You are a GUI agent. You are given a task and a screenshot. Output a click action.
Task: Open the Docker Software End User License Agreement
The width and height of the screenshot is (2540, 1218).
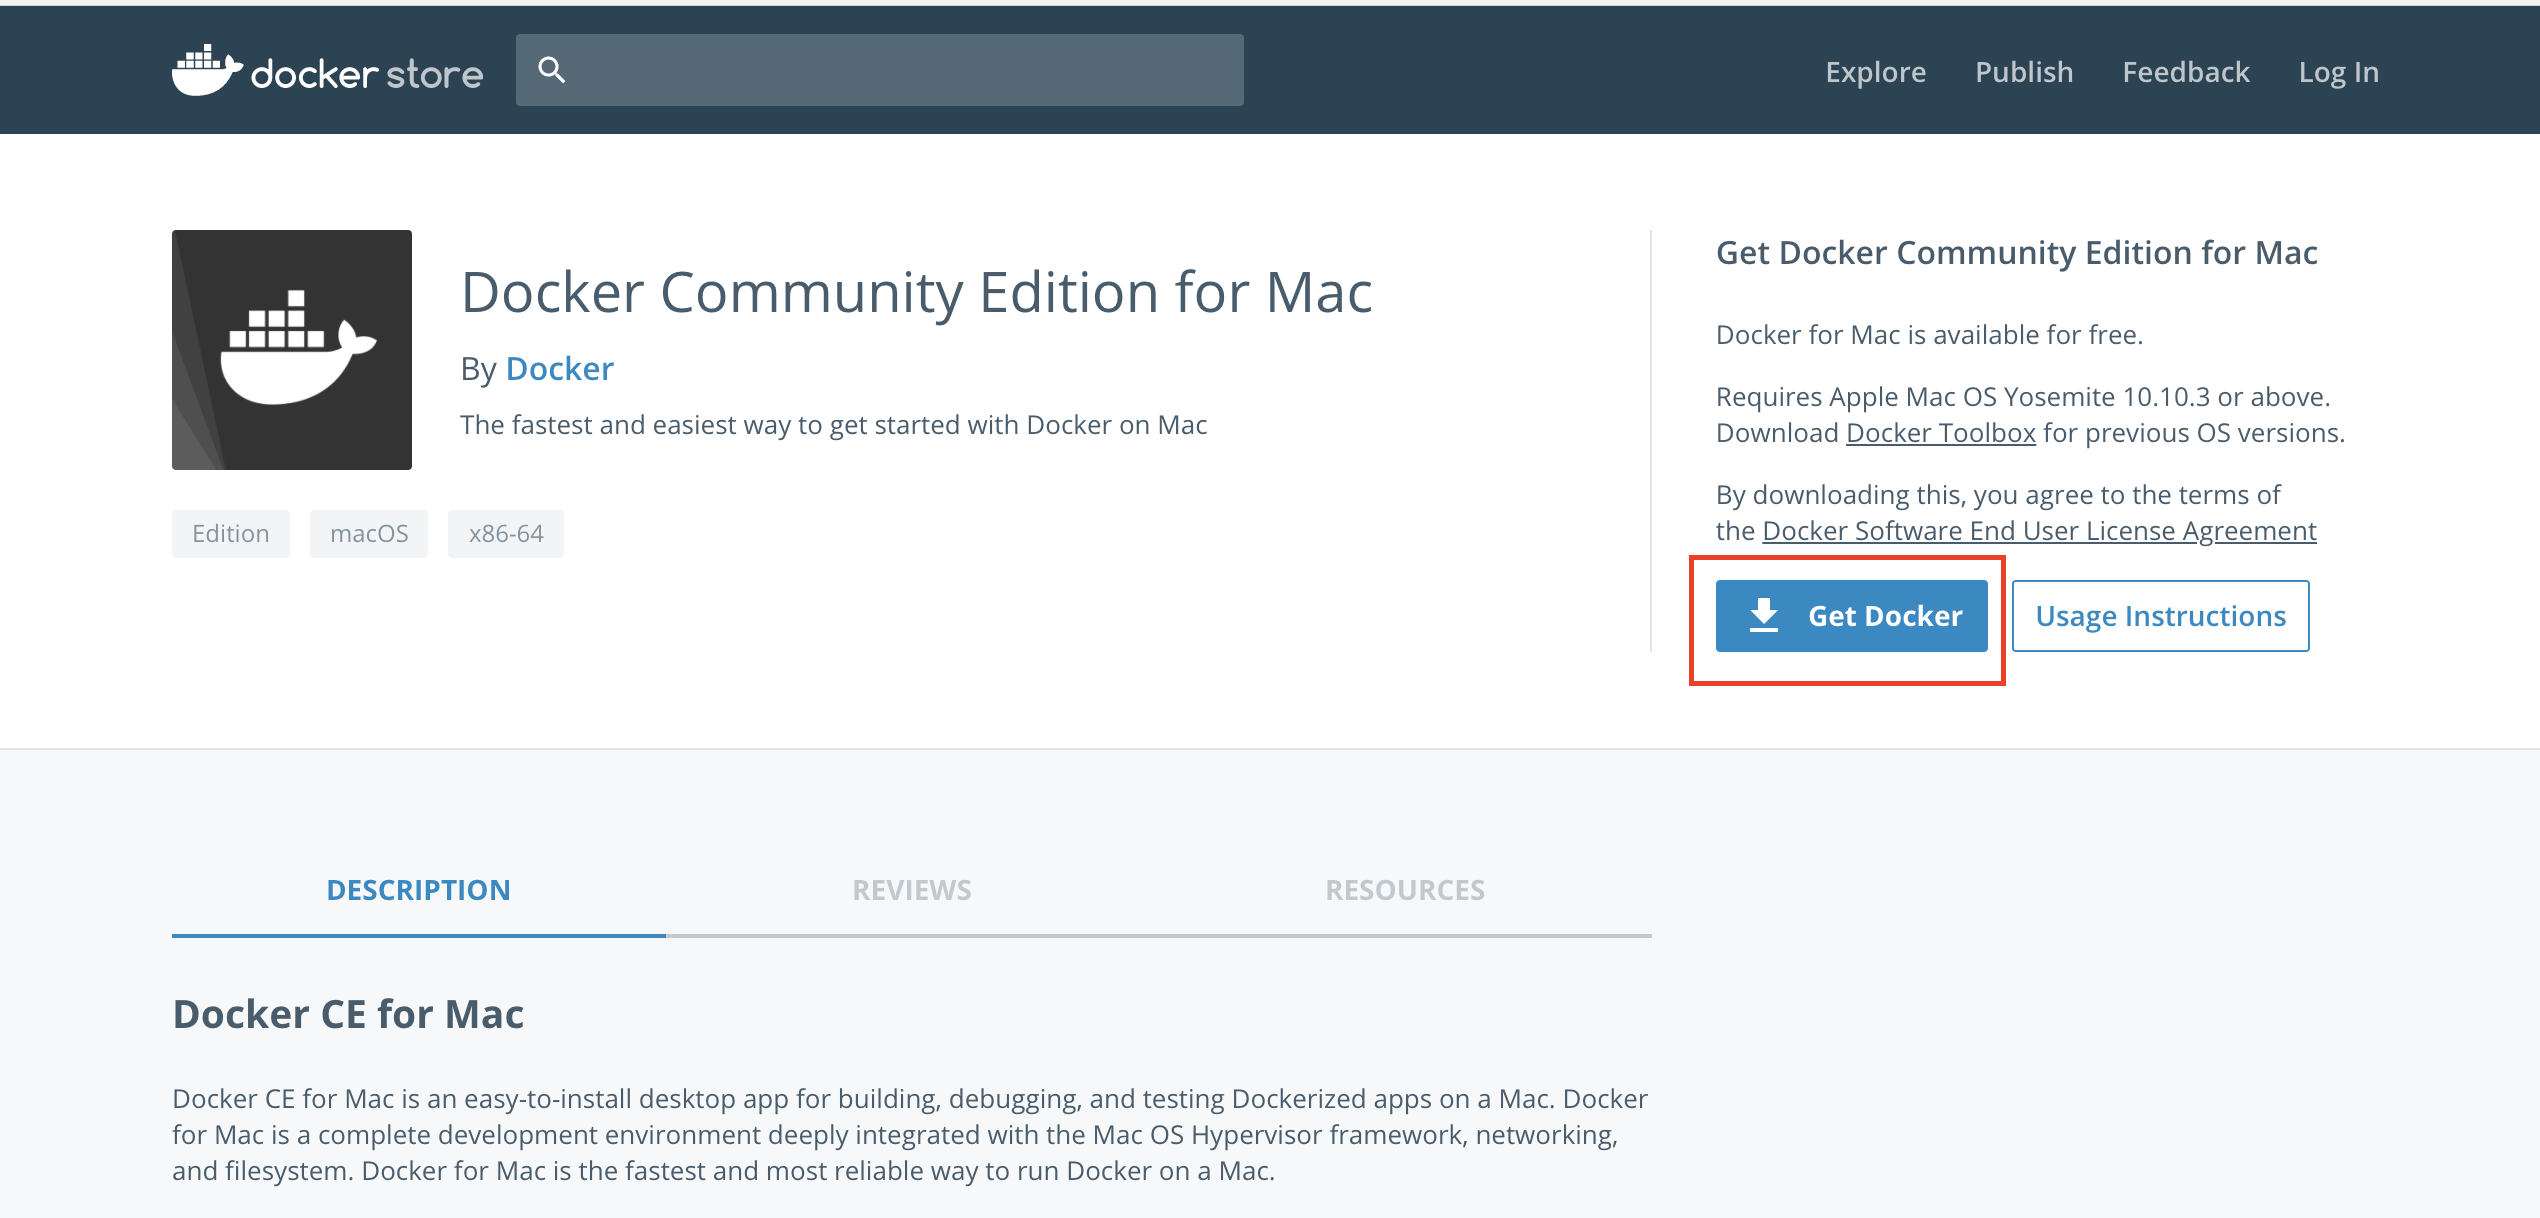pyautogui.click(x=2039, y=531)
